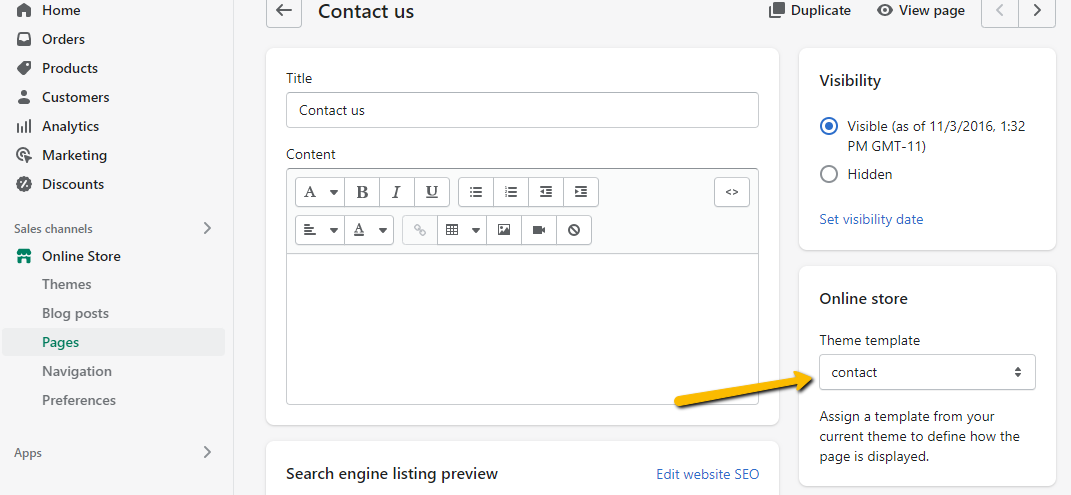Click the Italic formatting icon
1071x495 pixels.
396,192
